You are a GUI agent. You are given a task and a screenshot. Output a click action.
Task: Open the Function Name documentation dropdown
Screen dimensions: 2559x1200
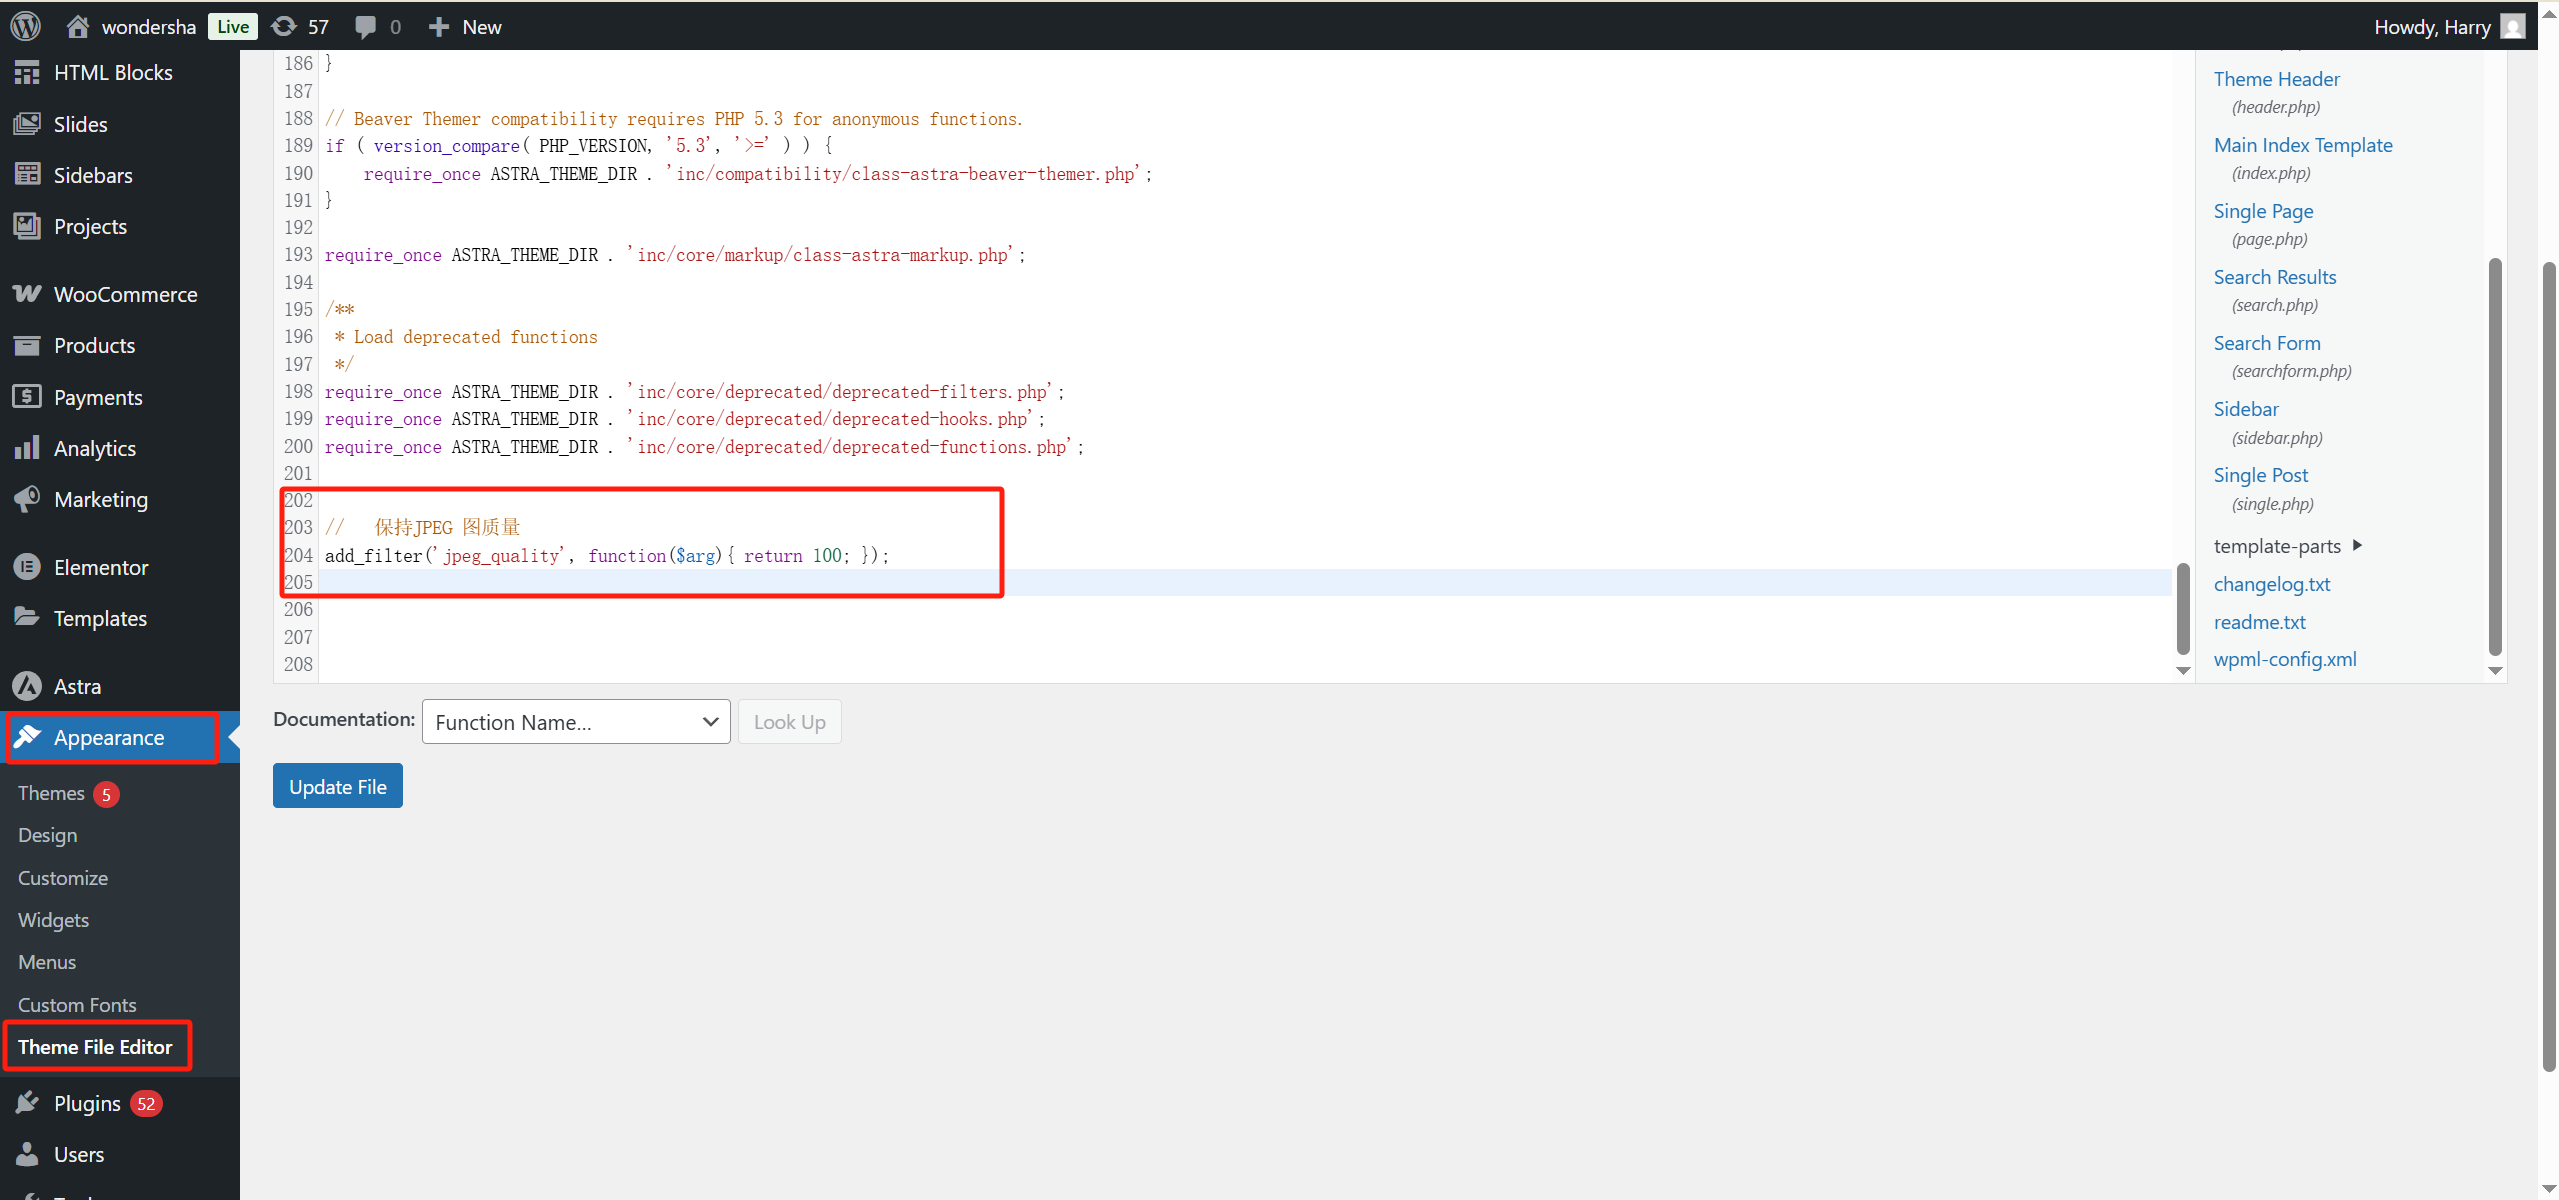click(576, 722)
